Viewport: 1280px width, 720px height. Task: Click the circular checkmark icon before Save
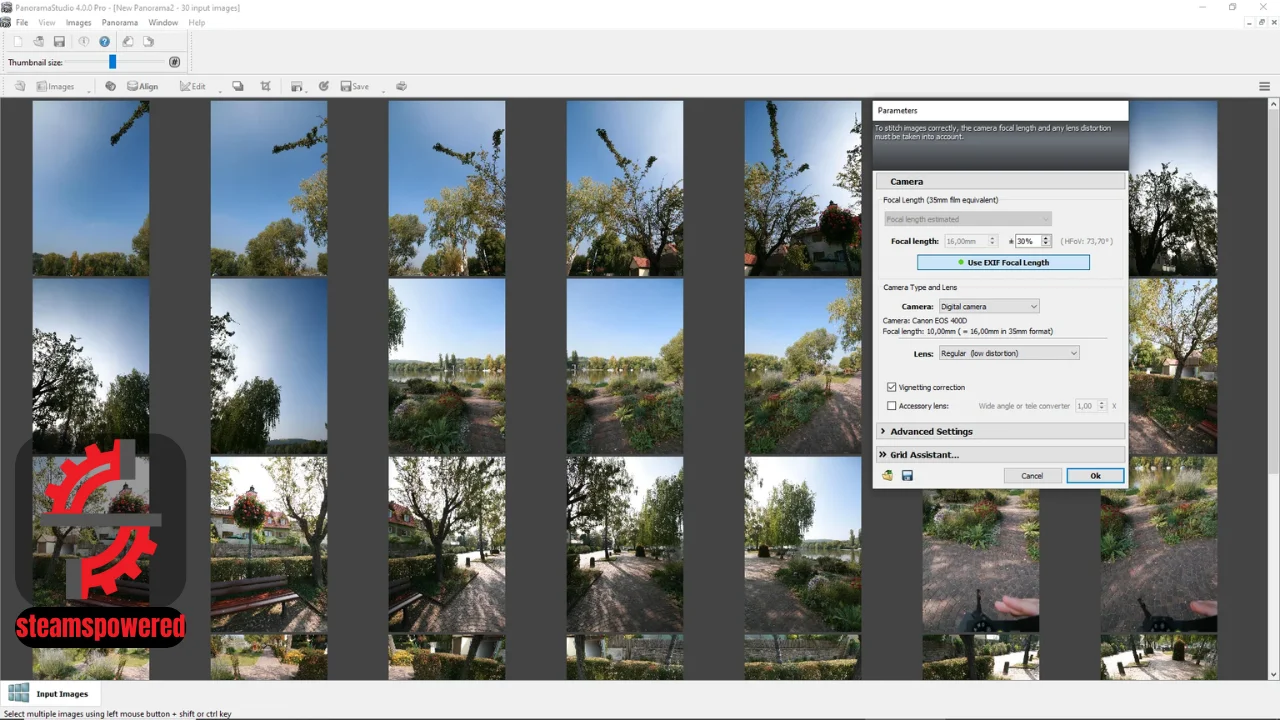pos(324,86)
